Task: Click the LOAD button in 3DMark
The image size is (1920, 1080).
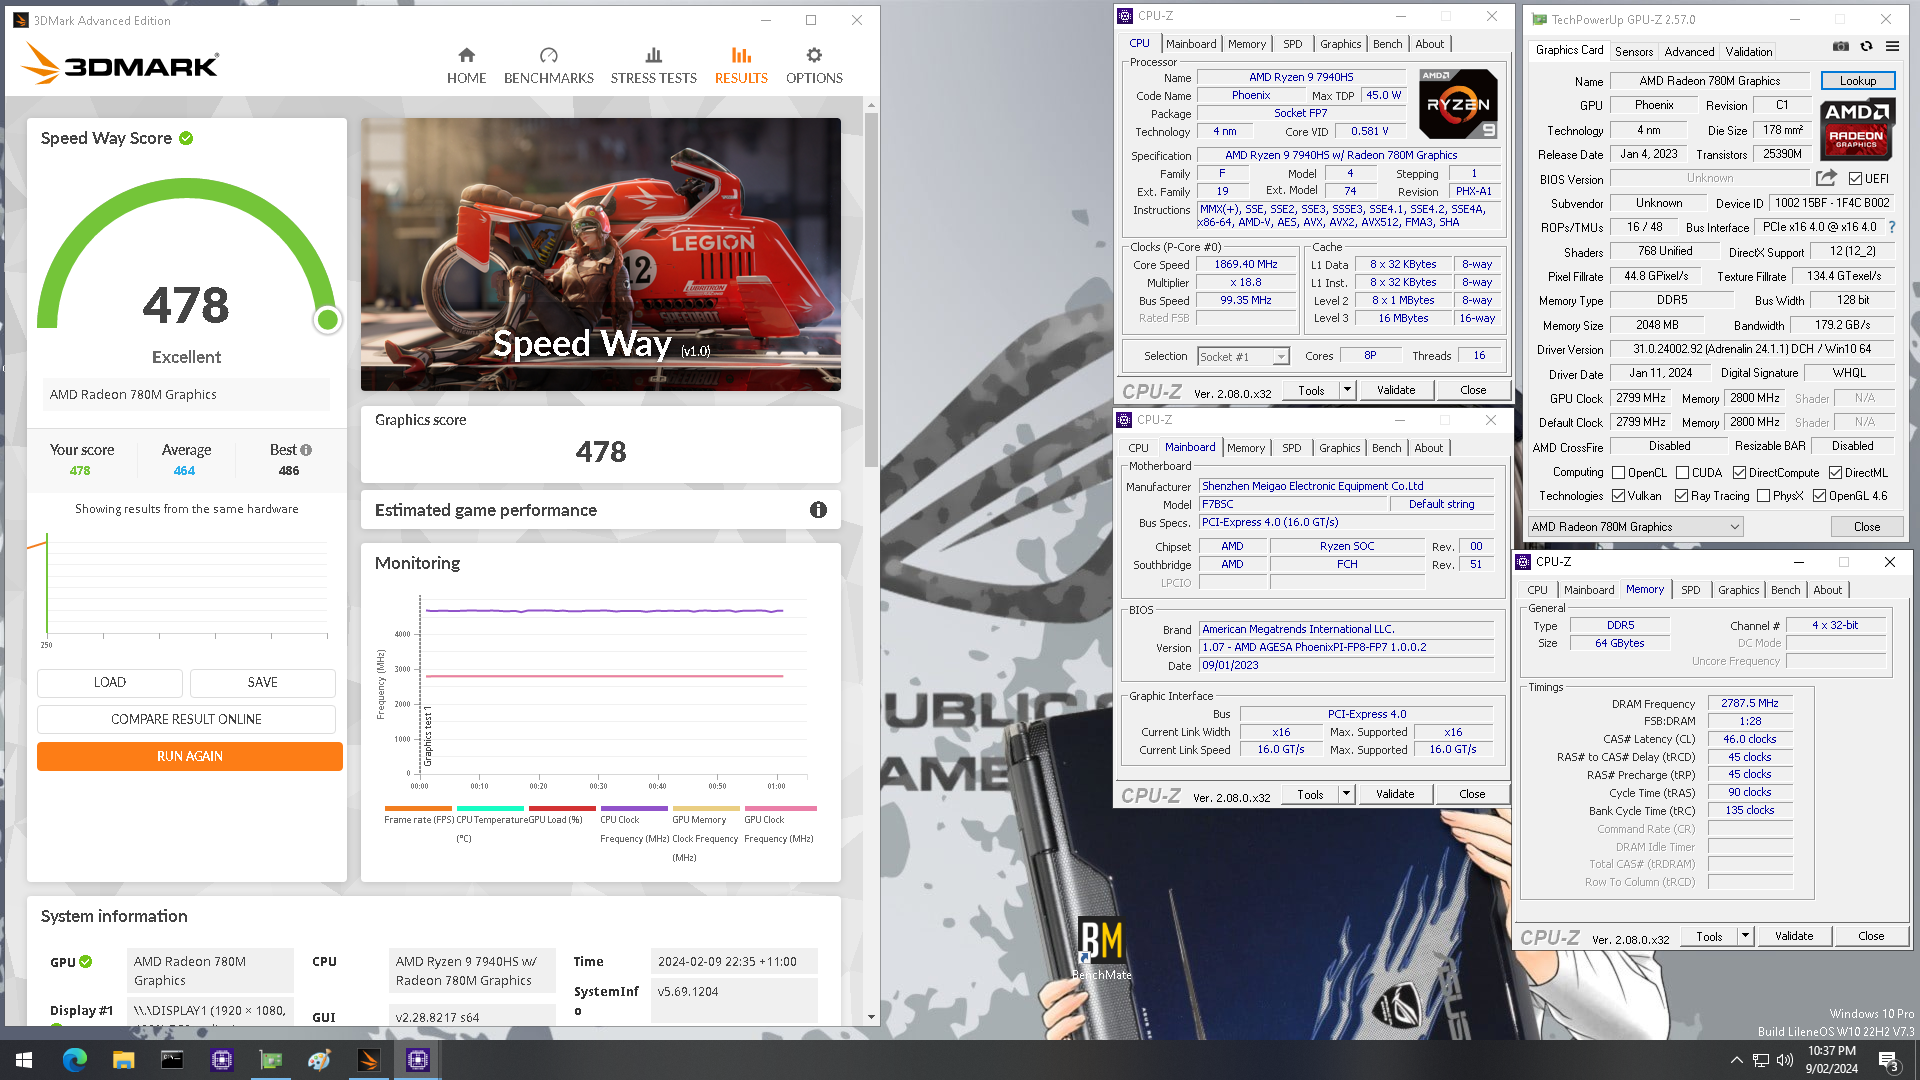Action: (x=110, y=682)
